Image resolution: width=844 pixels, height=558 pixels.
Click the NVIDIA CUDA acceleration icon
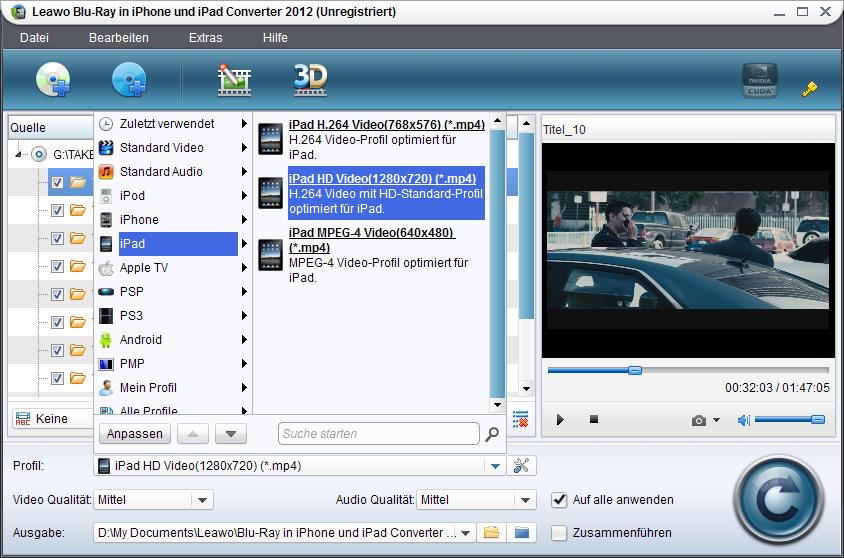tap(759, 81)
